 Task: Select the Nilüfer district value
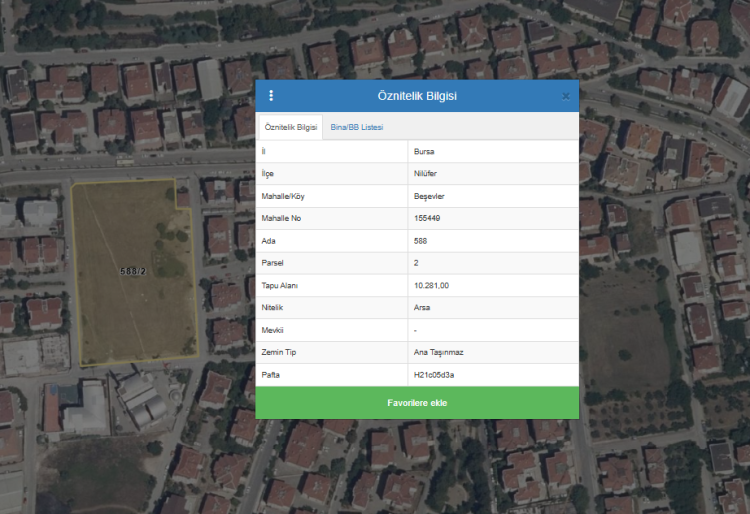pyautogui.click(x=425, y=174)
